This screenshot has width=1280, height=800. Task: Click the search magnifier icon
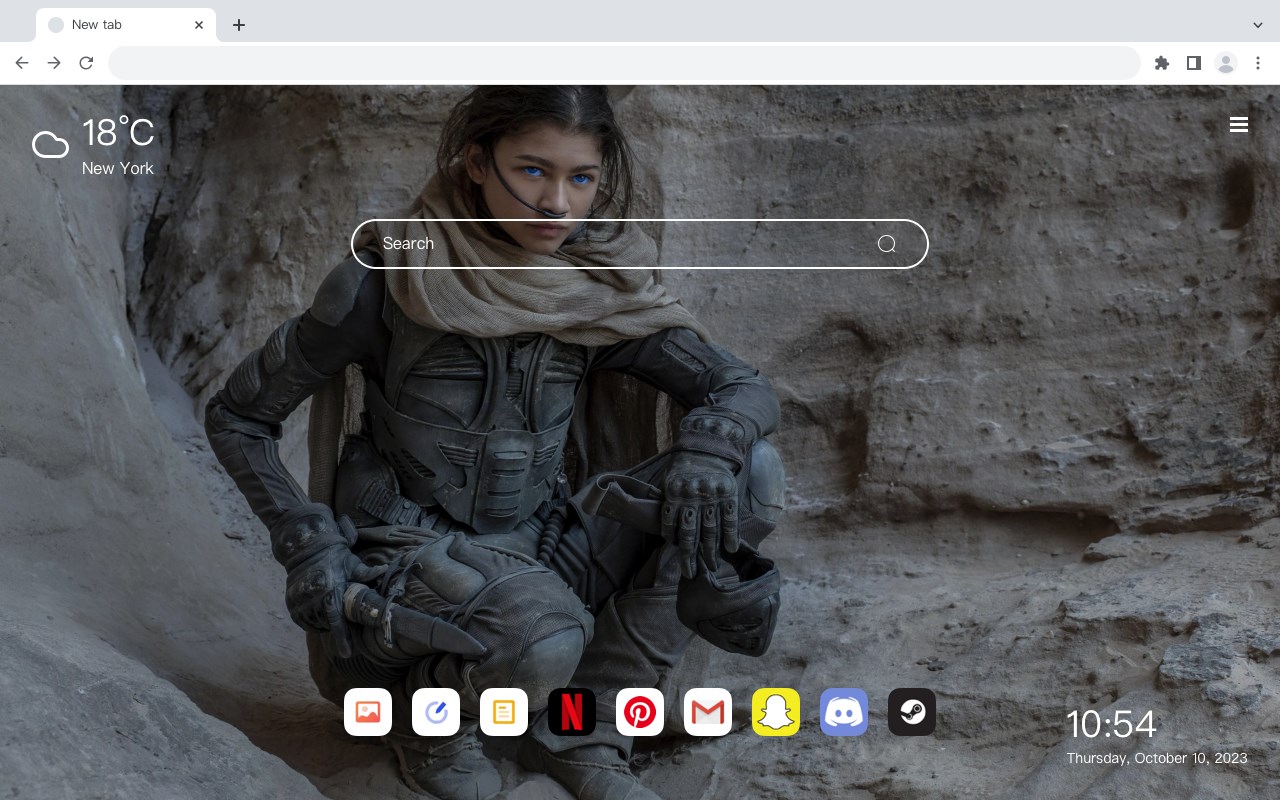pyautogui.click(x=886, y=244)
